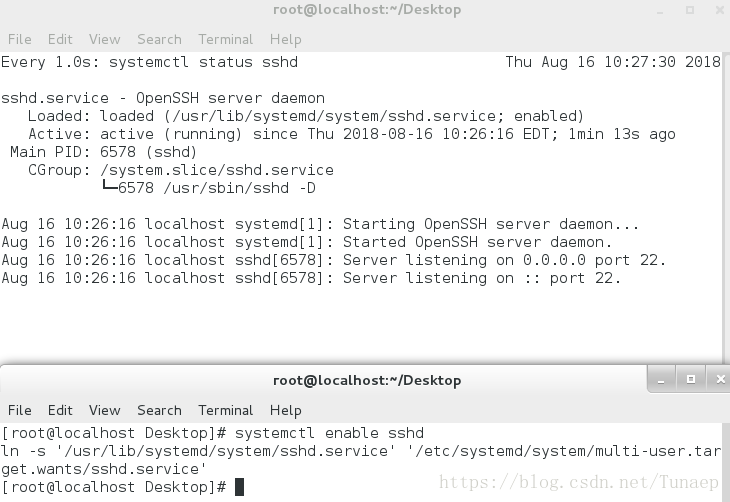730x502 pixels.
Task: Close the front terminal window
Action: (720, 380)
